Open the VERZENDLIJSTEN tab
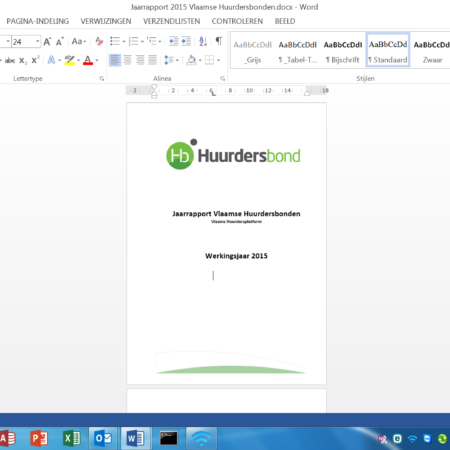Screen dimensions: 450x450 172,21
